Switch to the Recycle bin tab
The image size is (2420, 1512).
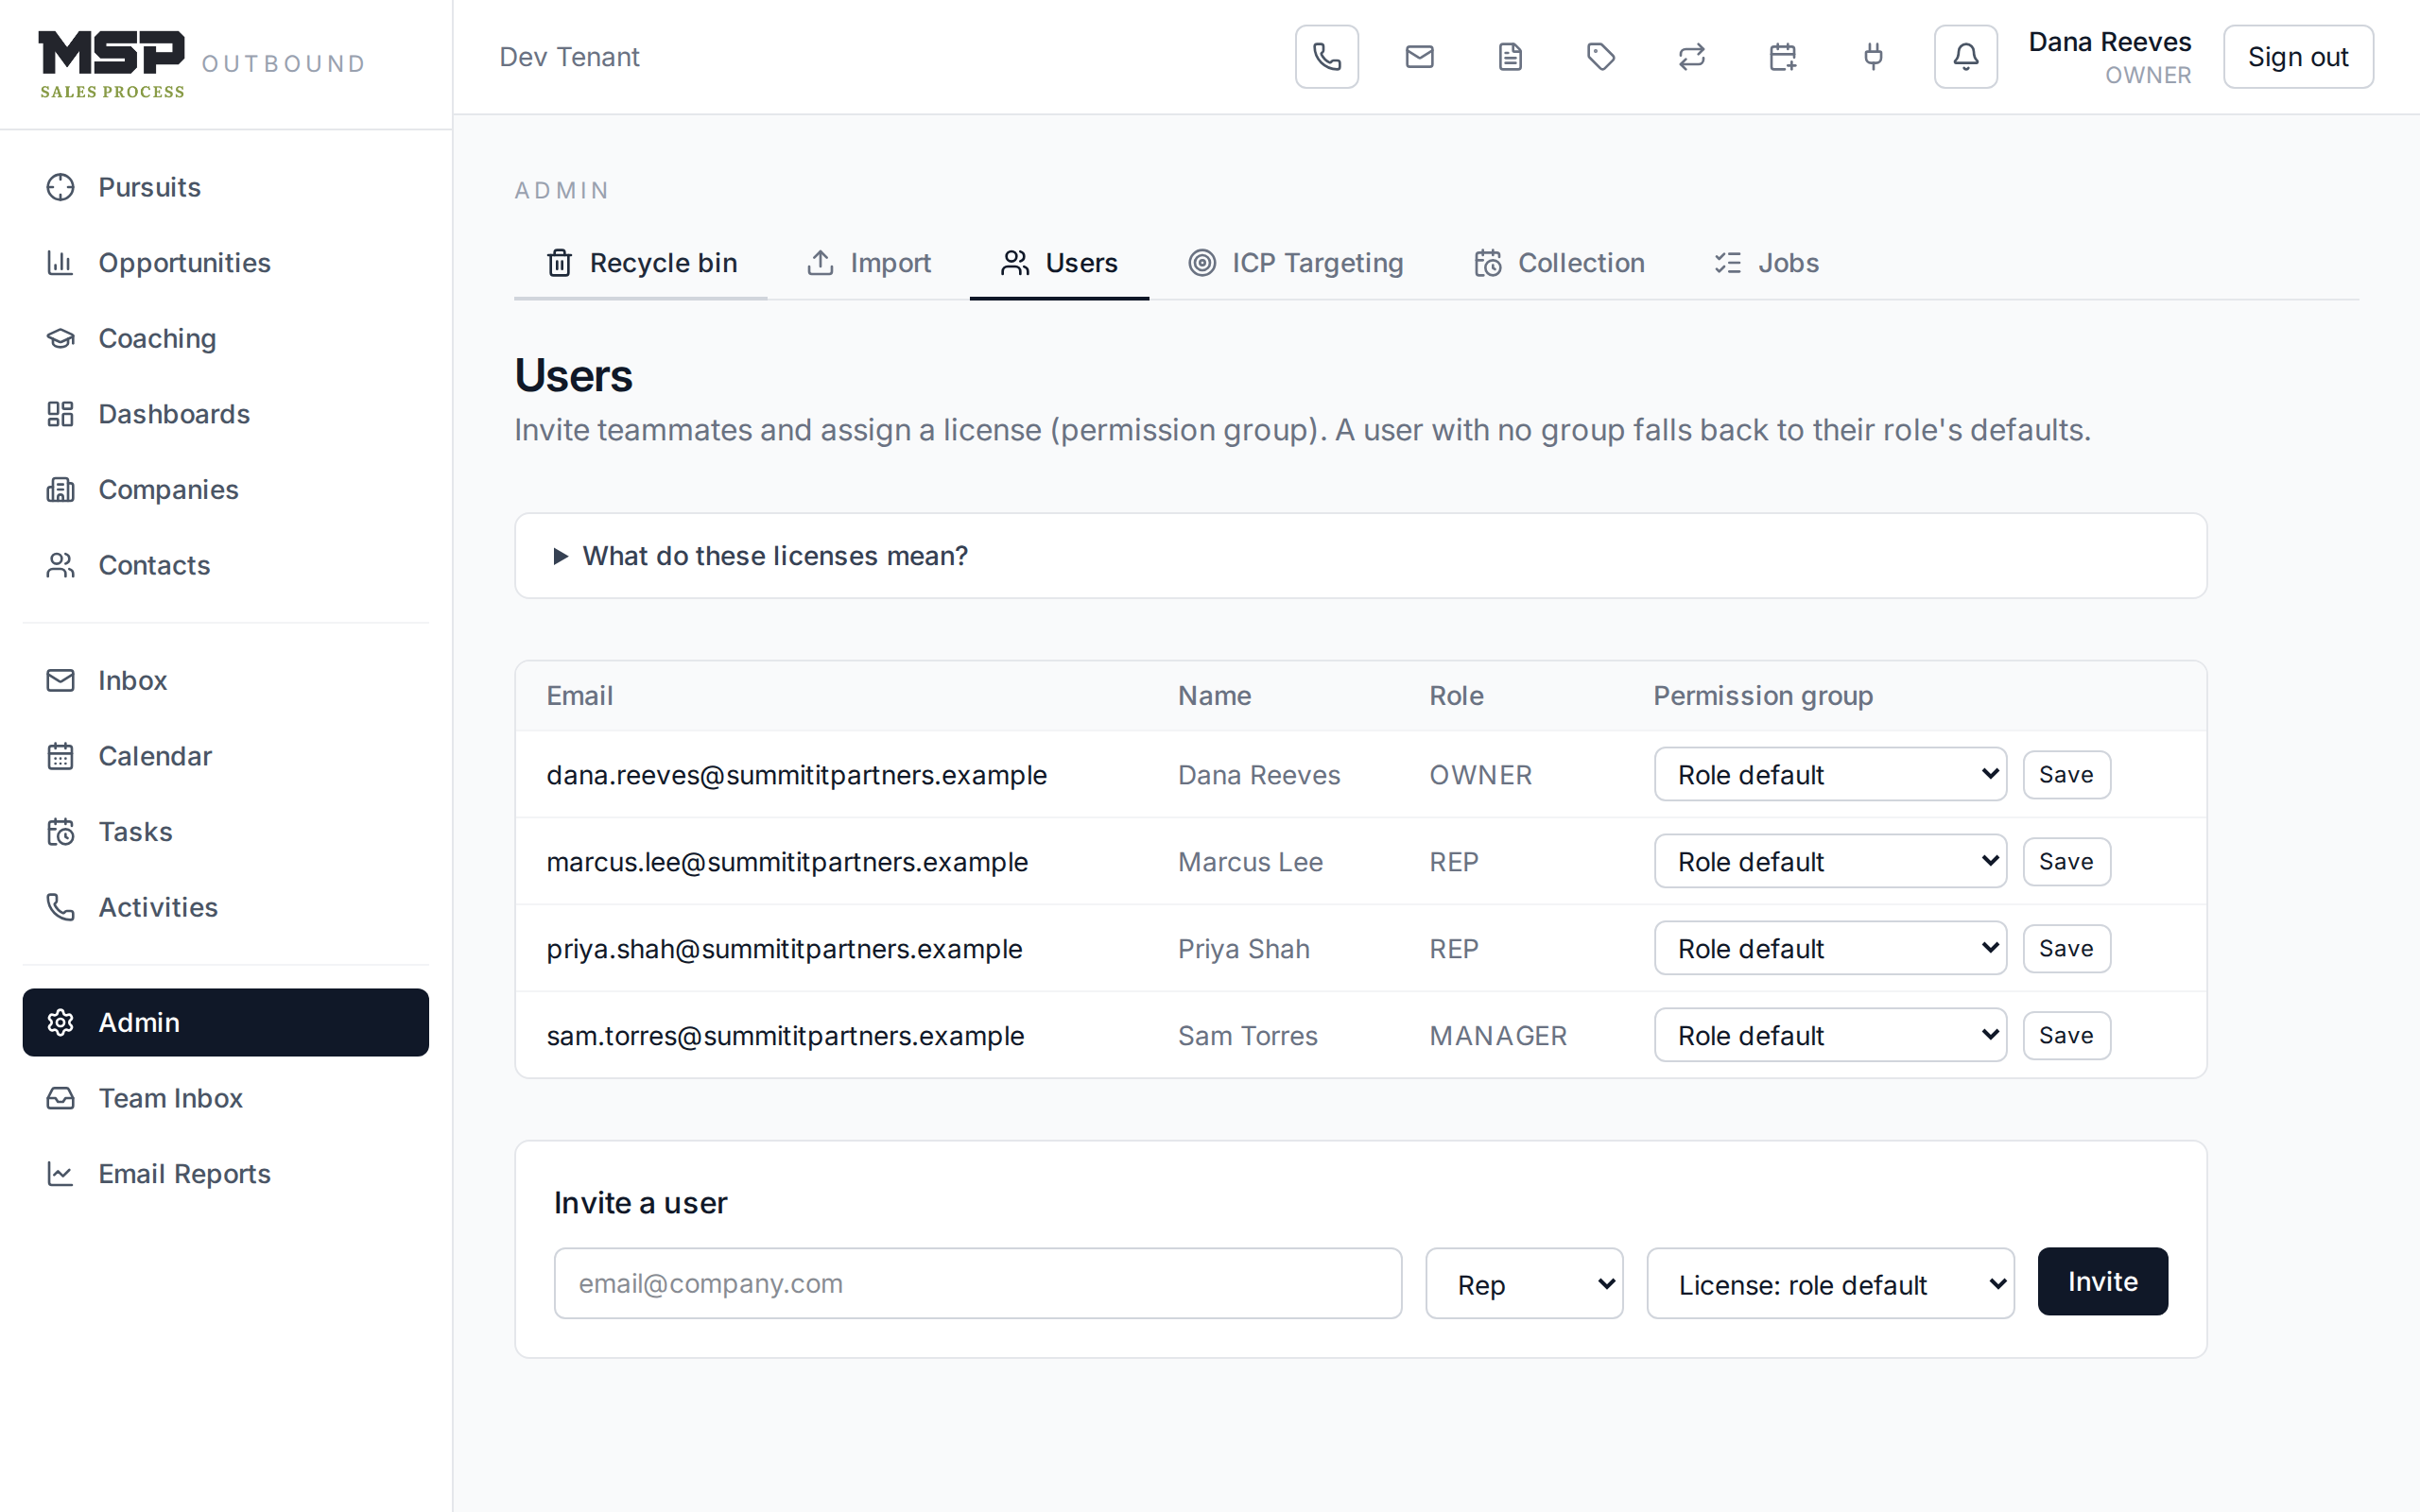pos(641,263)
